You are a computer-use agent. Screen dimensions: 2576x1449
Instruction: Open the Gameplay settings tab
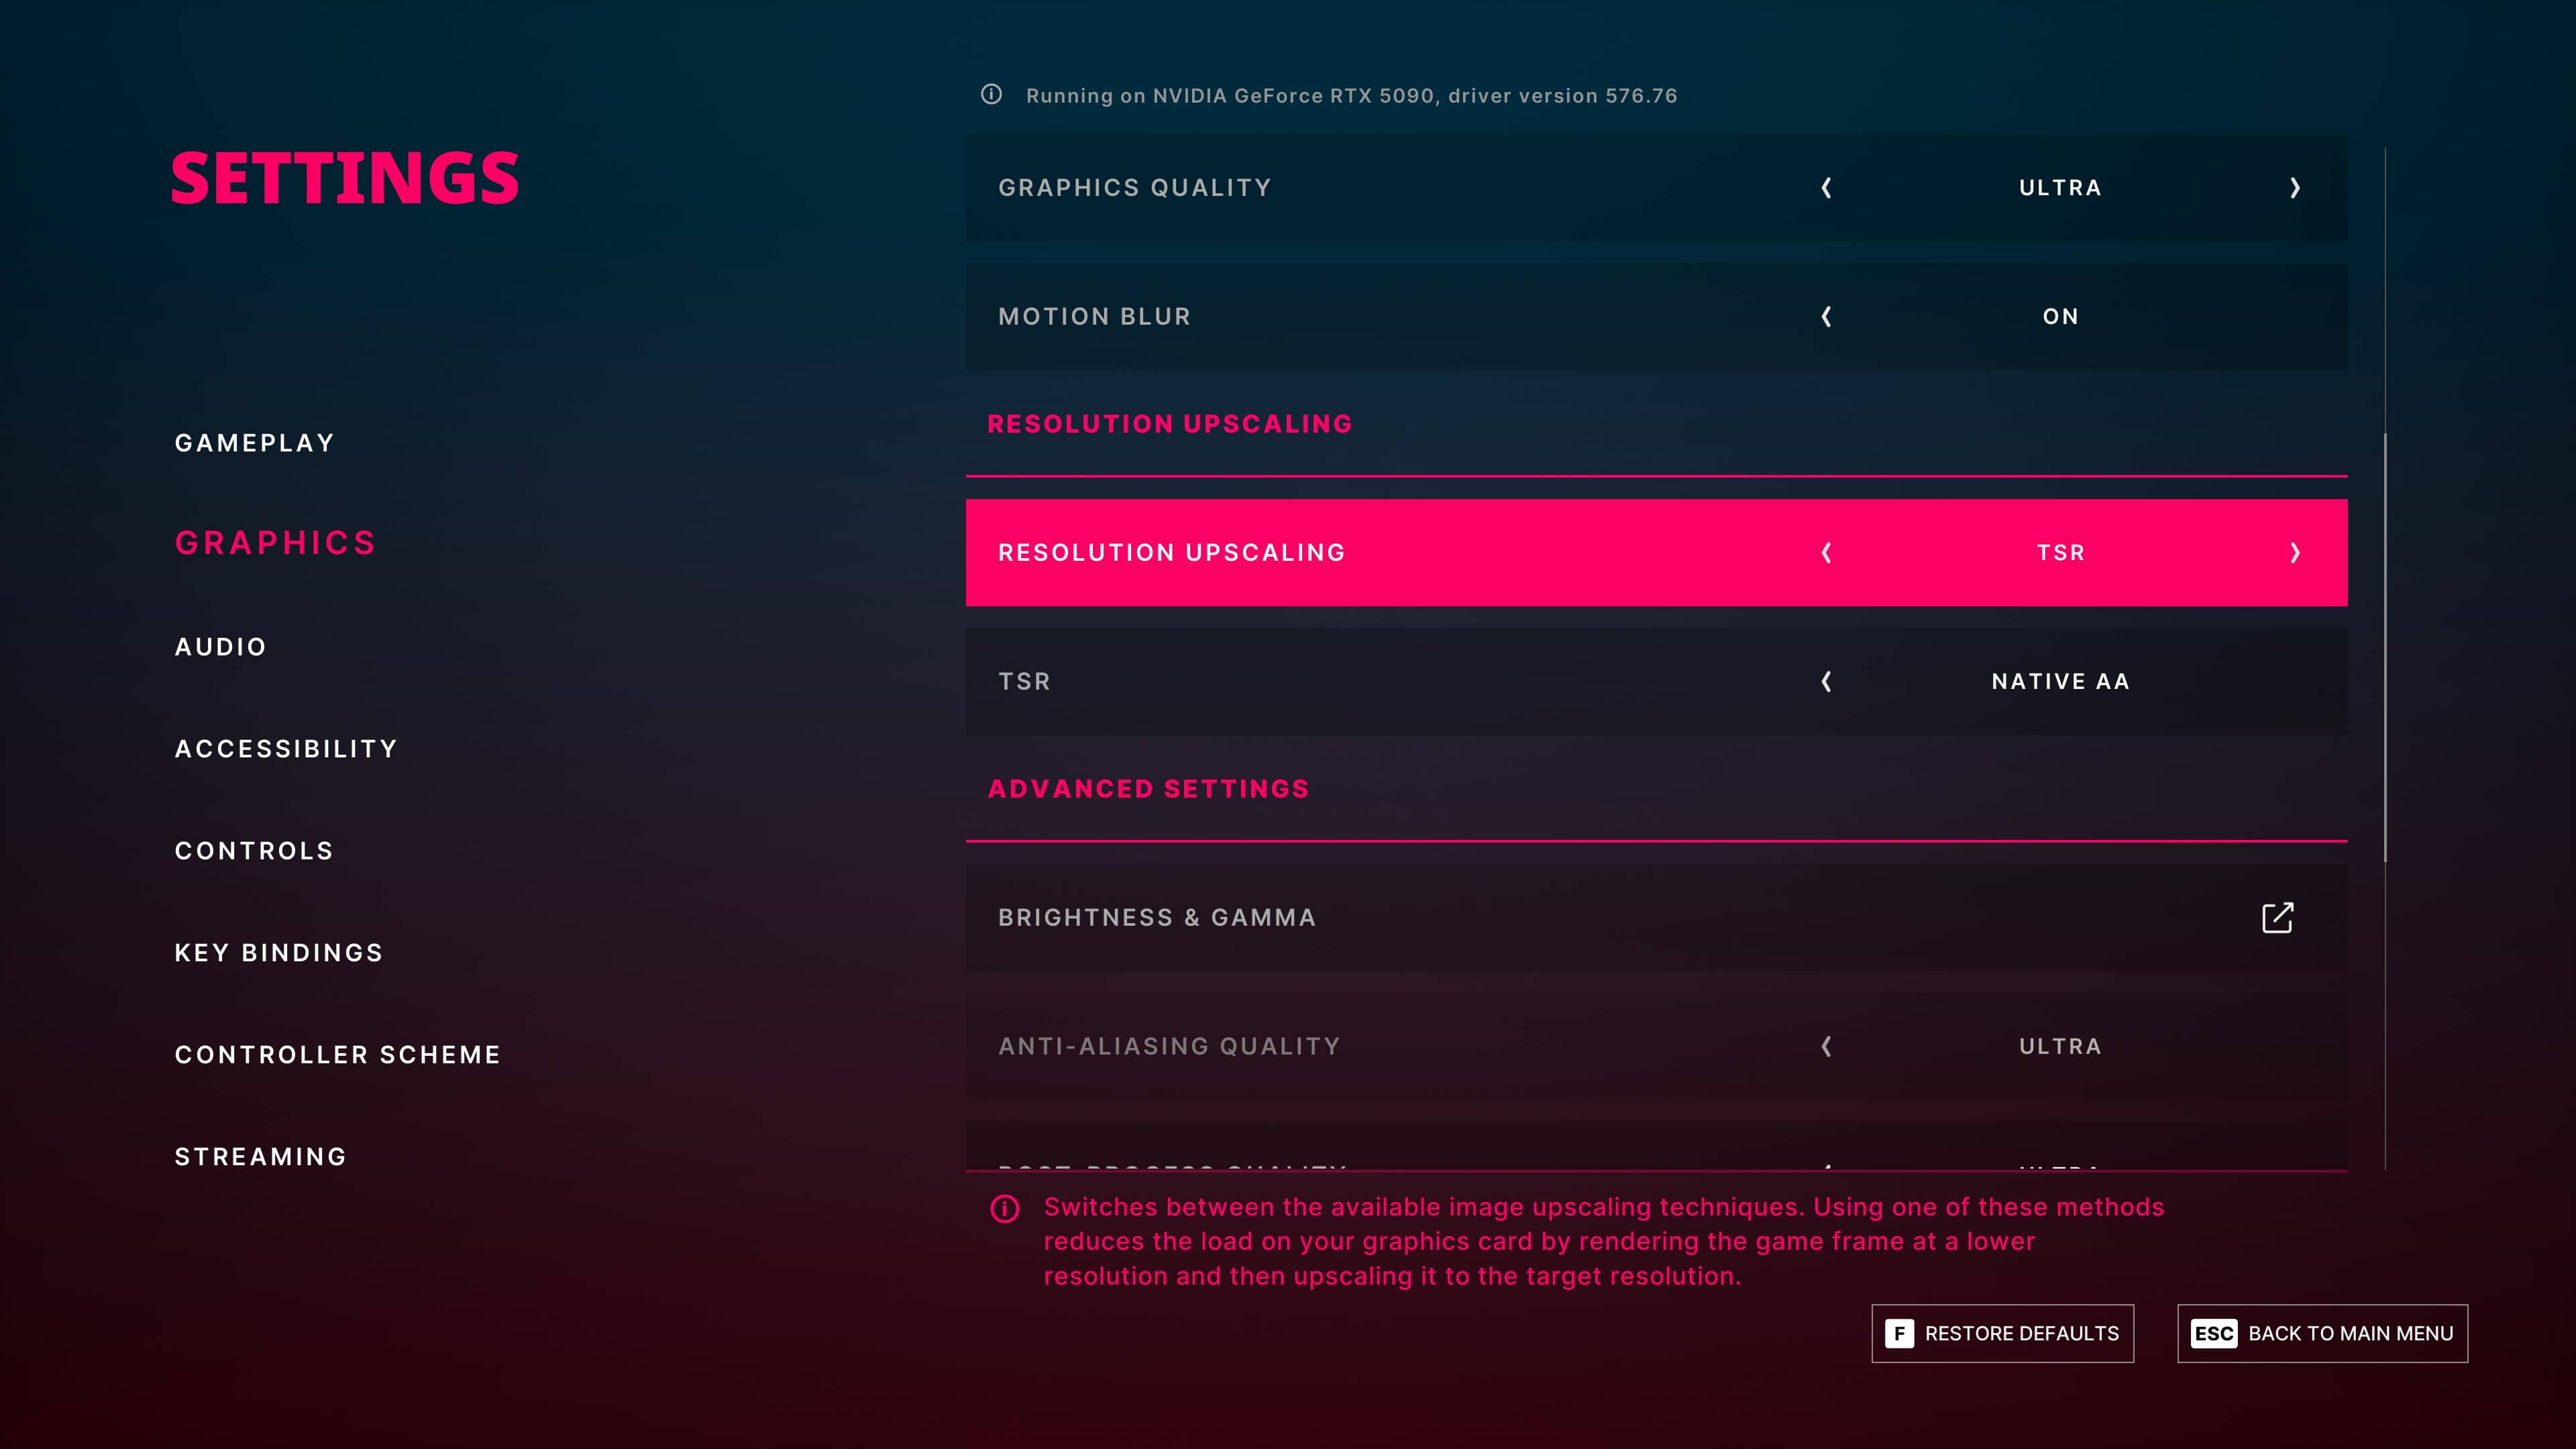(x=254, y=443)
